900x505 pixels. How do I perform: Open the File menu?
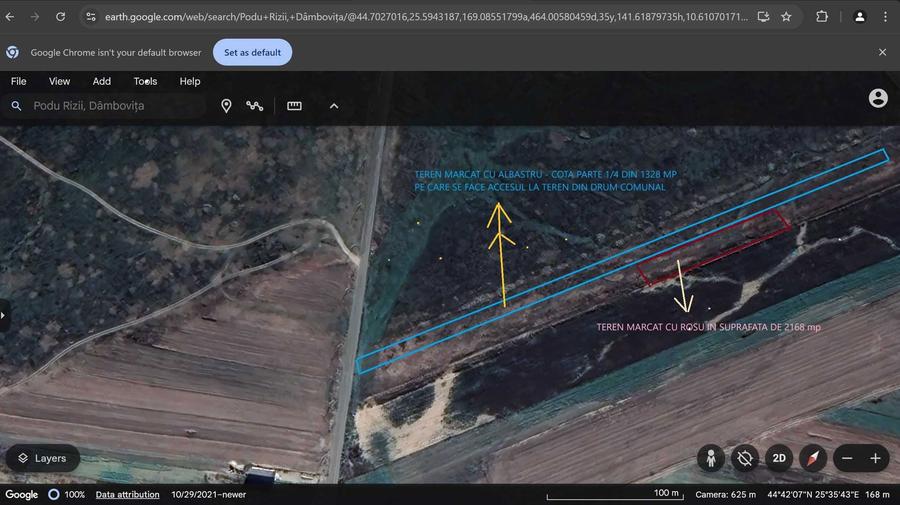18,81
